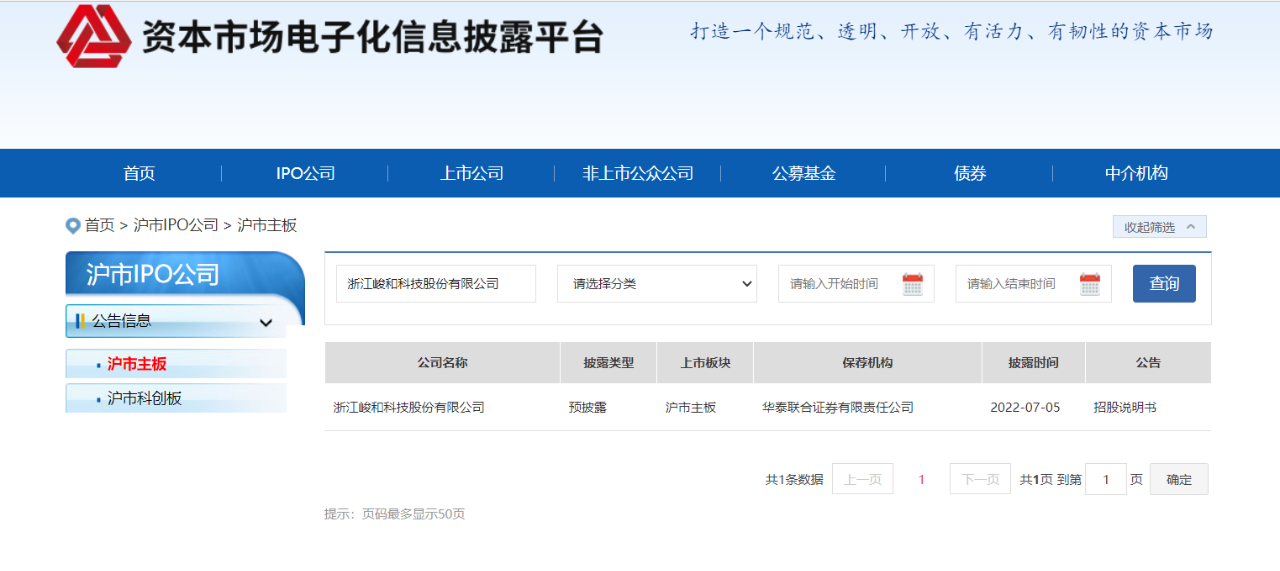Click 沪市IPO公司 in the breadcrumb

point(176,226)
